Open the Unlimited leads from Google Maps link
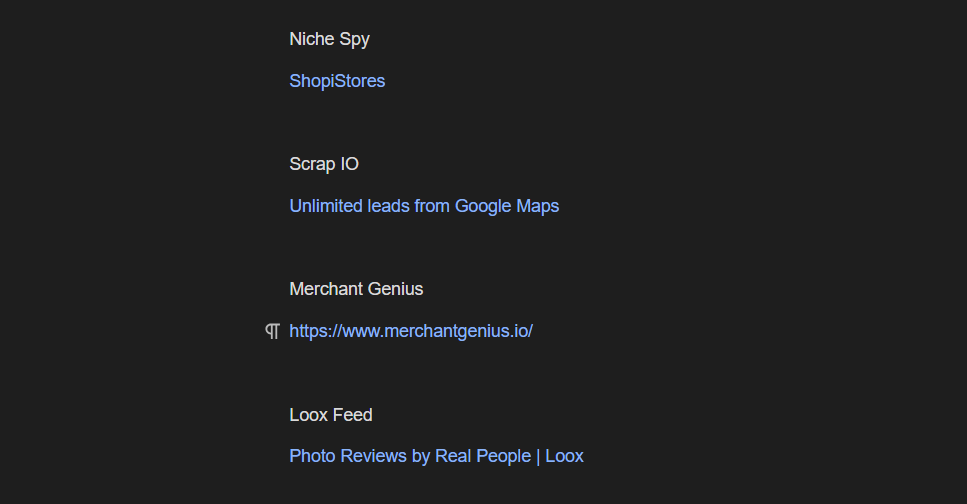967x504 pixels. 424,206
